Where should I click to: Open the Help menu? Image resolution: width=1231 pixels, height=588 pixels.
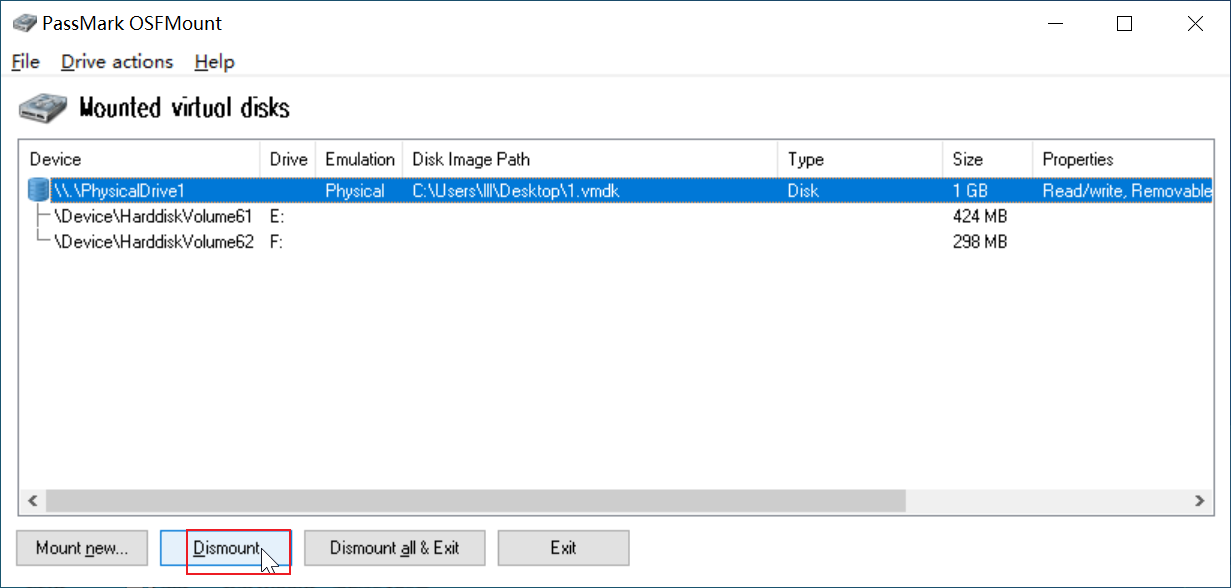click(x=214, y=62)
